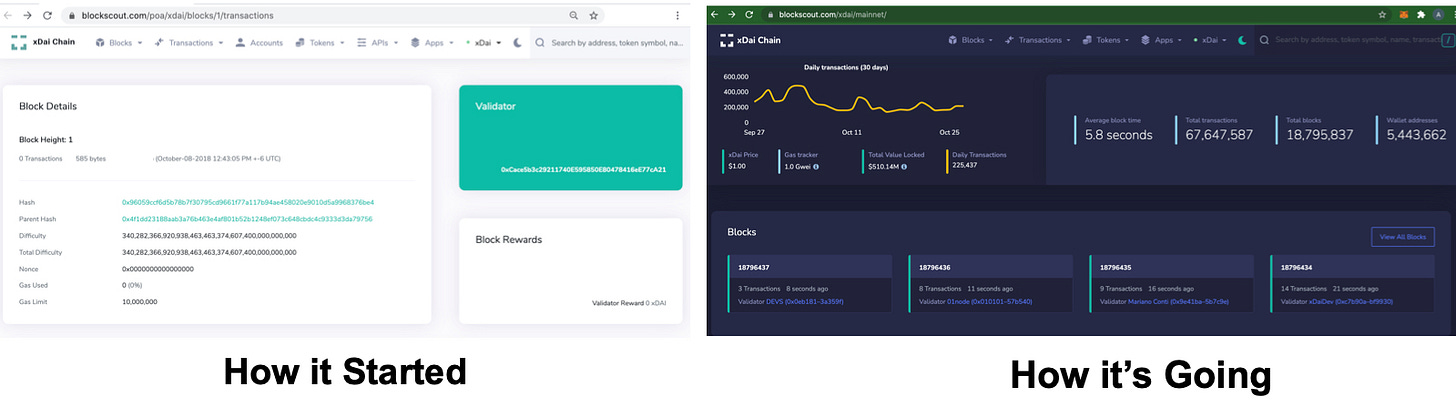Click the xDai Chain logo in light window

tap(44, 43)
